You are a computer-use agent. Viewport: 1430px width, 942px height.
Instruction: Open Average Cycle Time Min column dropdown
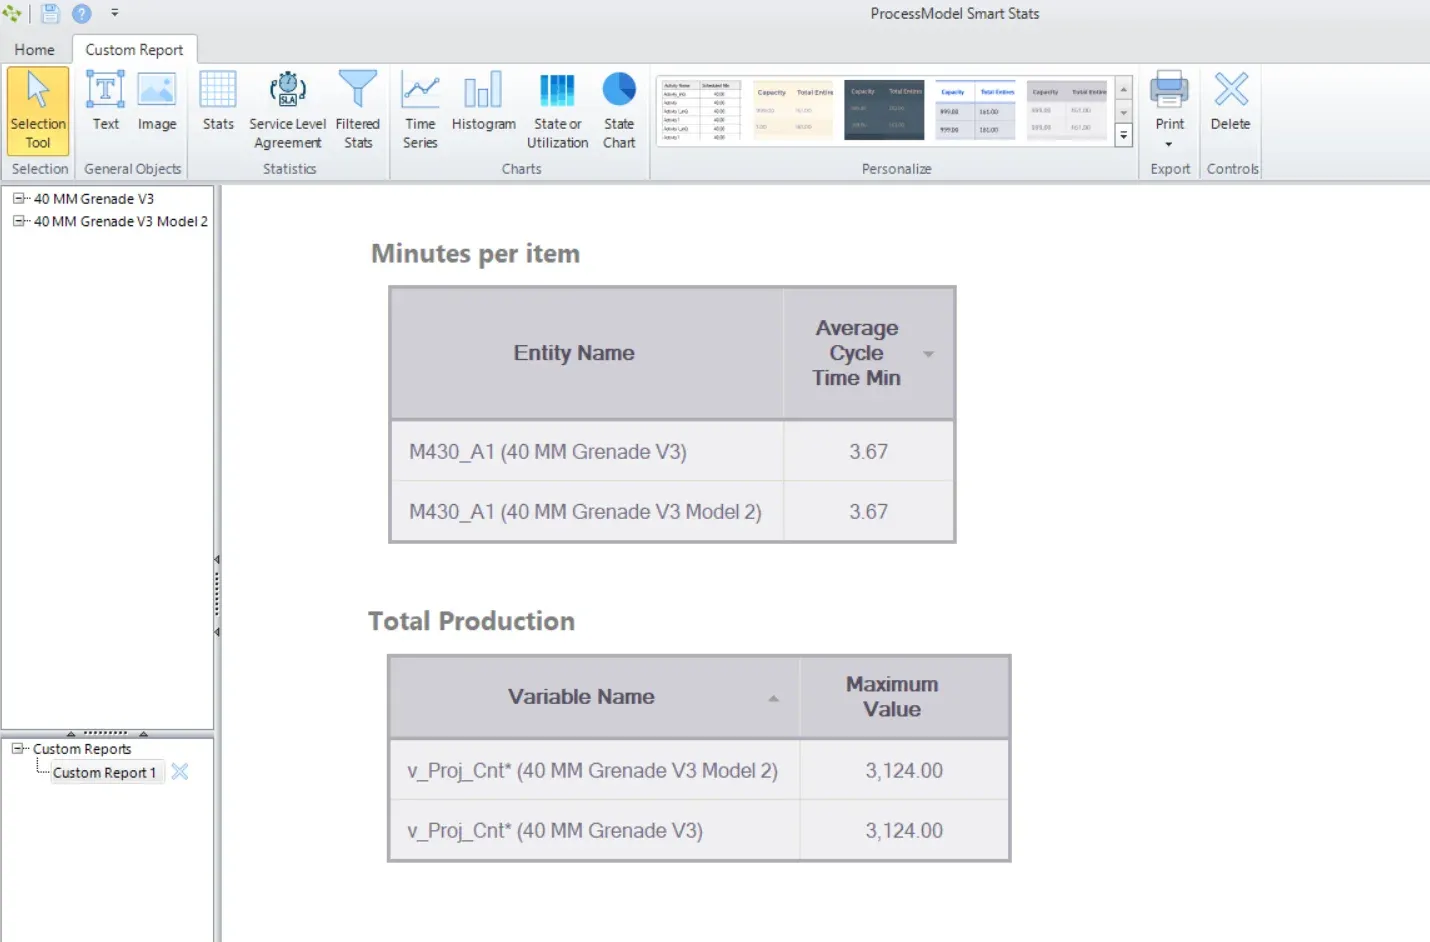pos(928,354)
